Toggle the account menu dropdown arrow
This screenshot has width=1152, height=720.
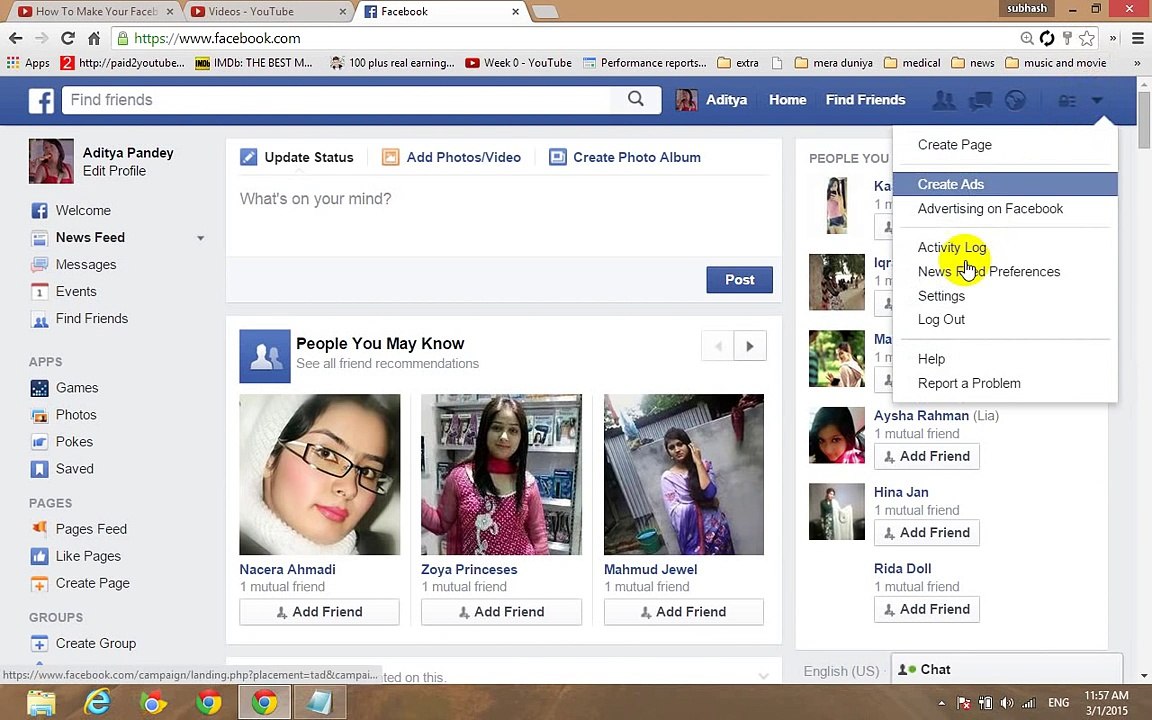[1097, 100]
